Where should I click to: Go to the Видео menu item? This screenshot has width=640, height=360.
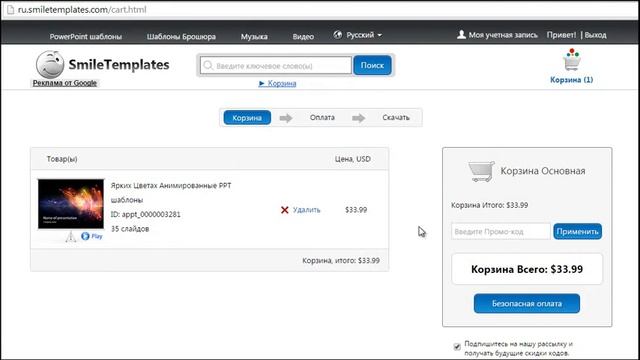(x=303, y=36)
